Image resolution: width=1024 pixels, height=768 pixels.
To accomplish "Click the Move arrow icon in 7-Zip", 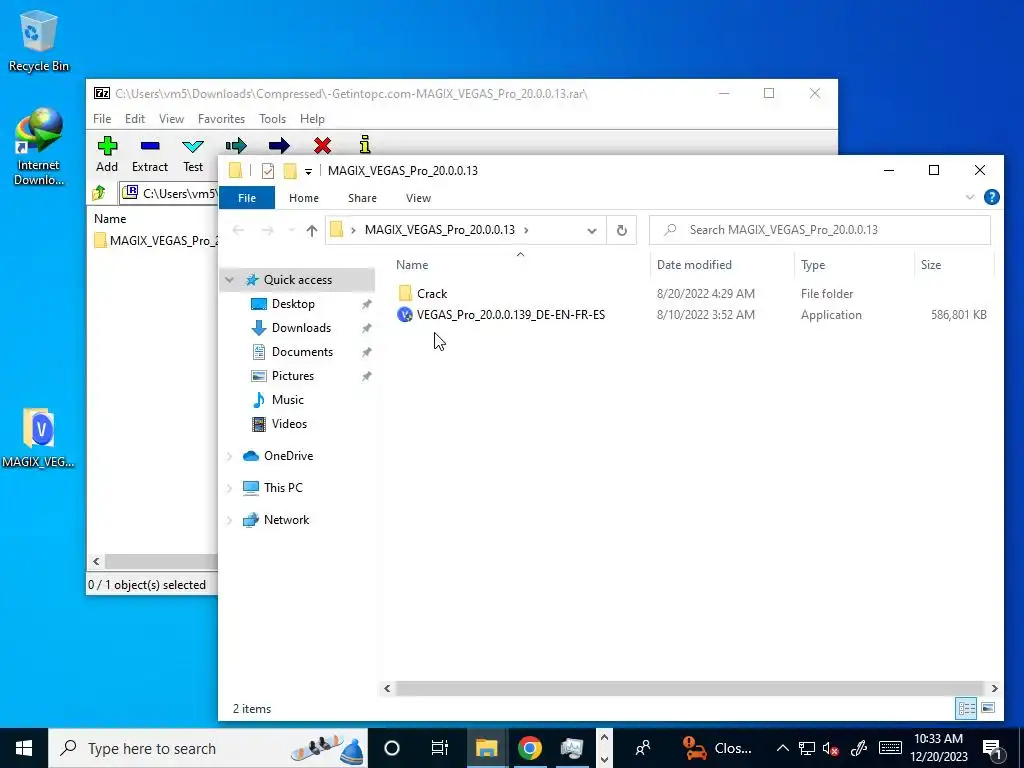I will (x=279, y=146).
